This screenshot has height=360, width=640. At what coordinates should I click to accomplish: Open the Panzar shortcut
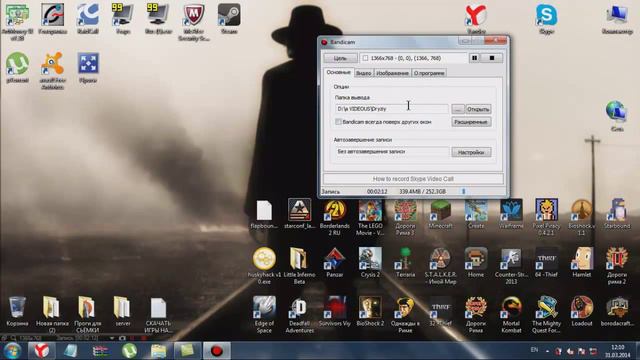pyautogui.click(x=335, y=262)
